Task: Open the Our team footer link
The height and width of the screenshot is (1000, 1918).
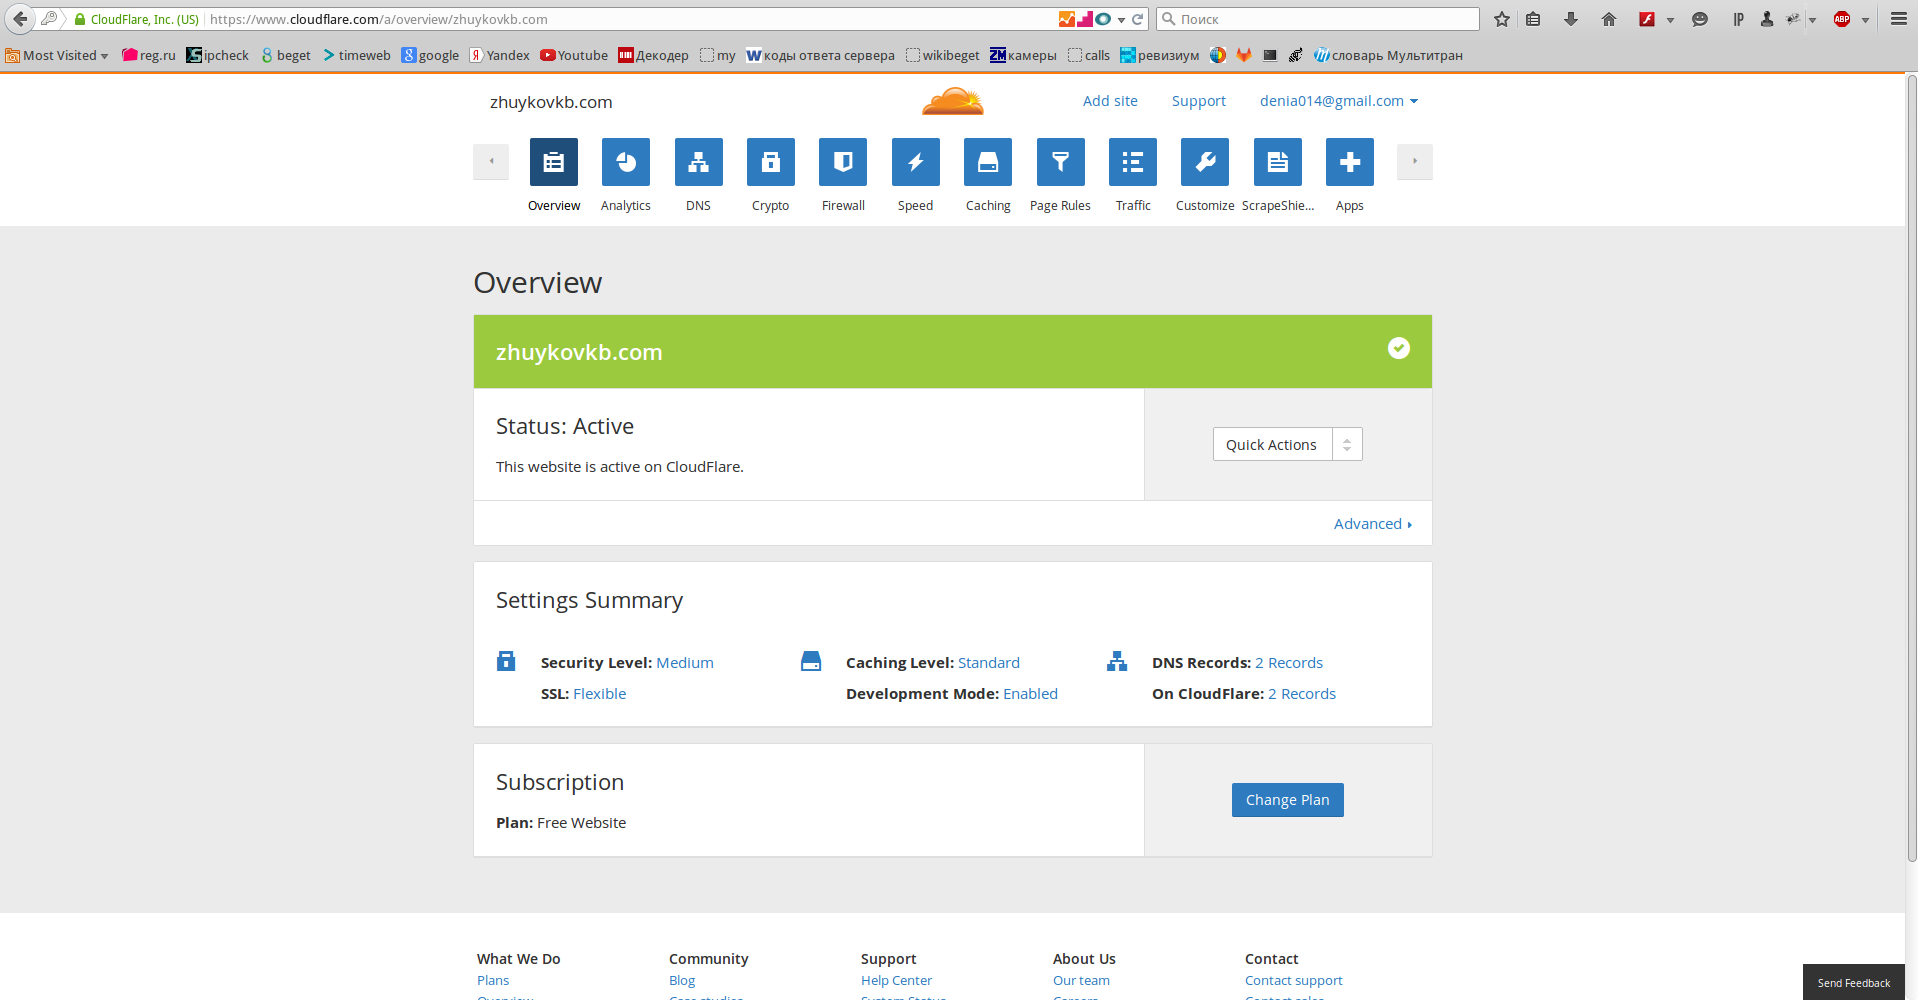Action: coord(1081,981)
